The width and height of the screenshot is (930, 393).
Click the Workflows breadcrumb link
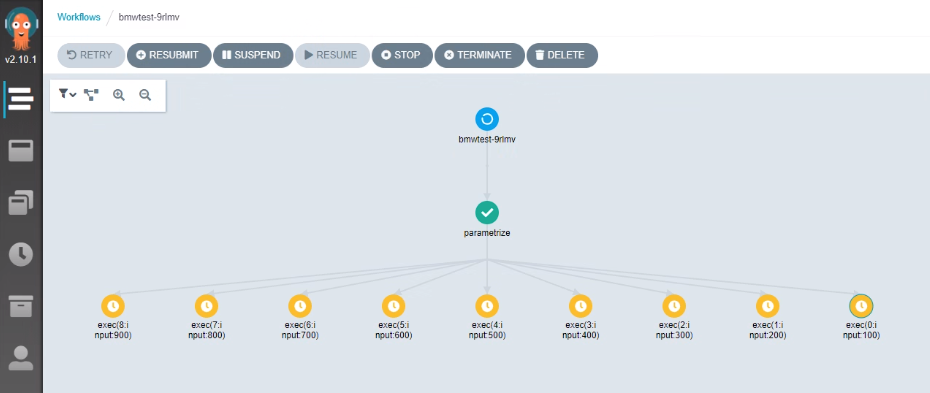click(79, 17)
